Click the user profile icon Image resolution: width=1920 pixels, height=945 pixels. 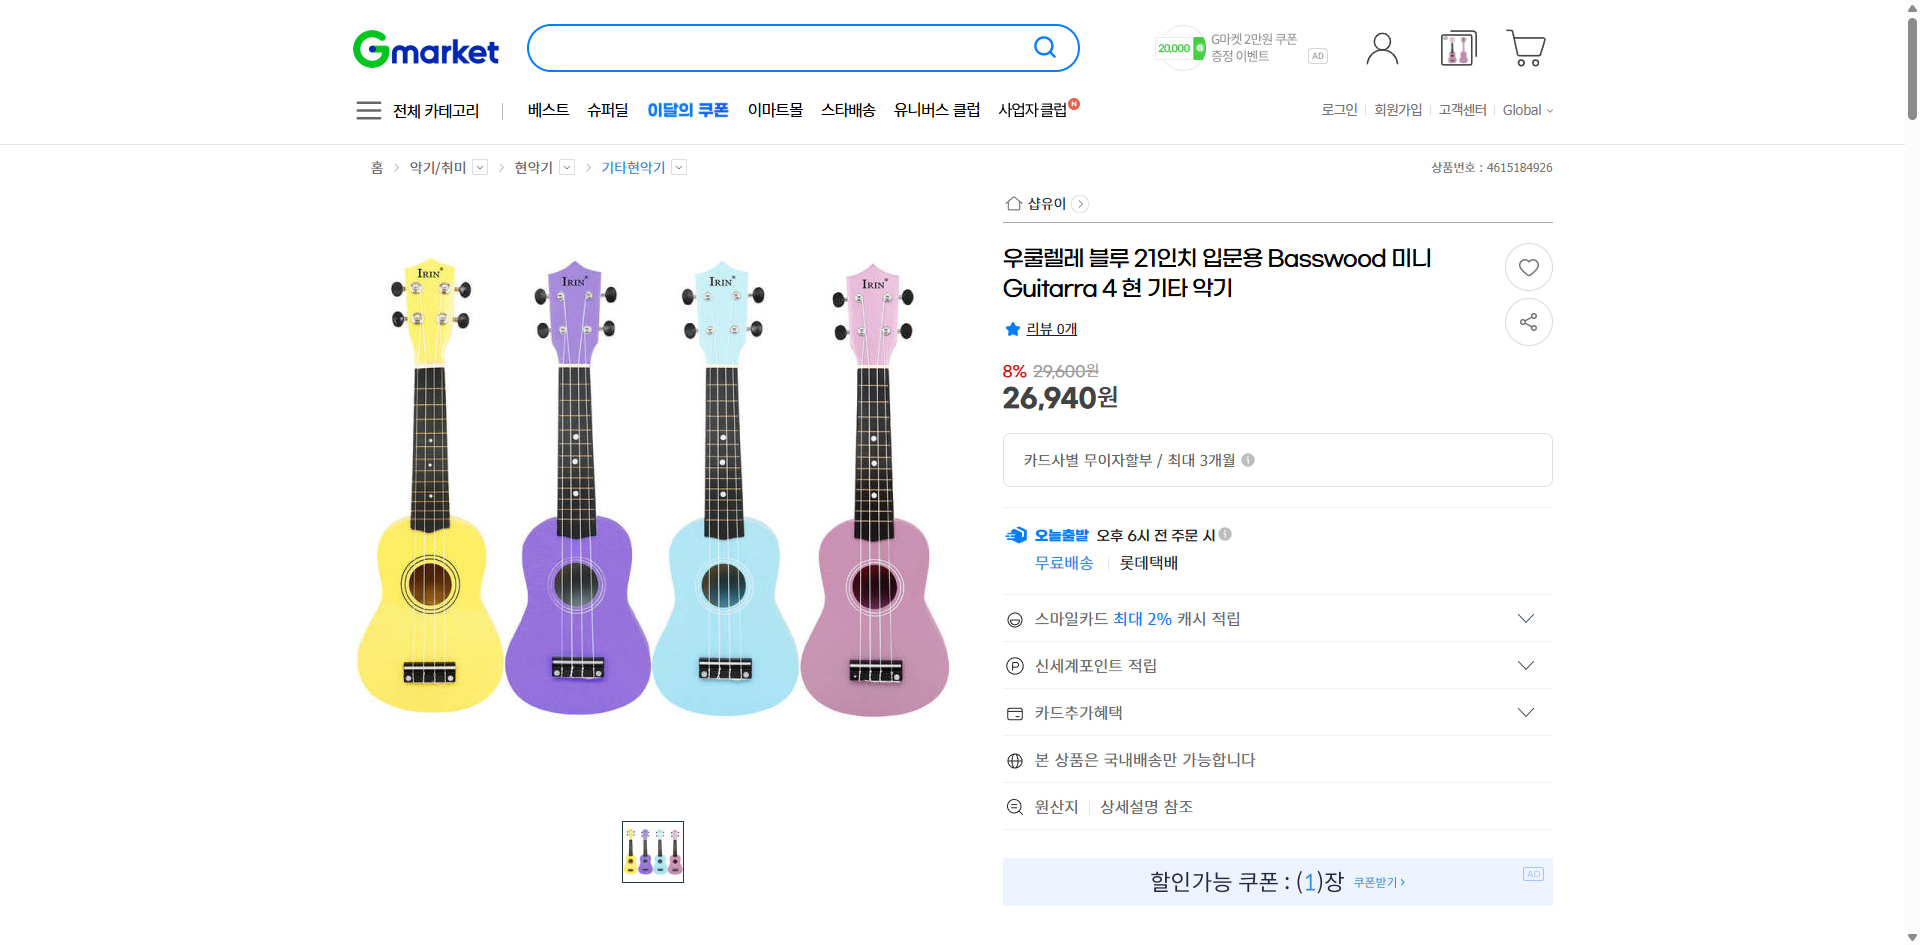(1381, 47)
